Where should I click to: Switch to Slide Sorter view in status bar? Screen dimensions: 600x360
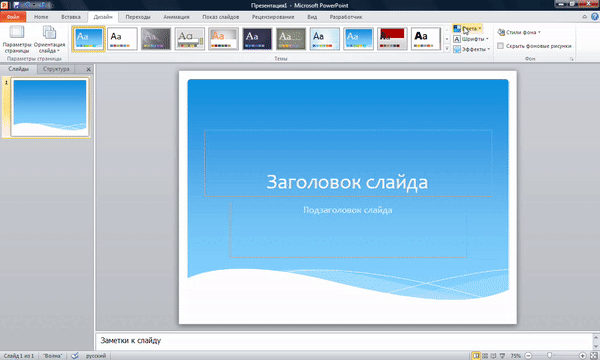tap(485, 356)
